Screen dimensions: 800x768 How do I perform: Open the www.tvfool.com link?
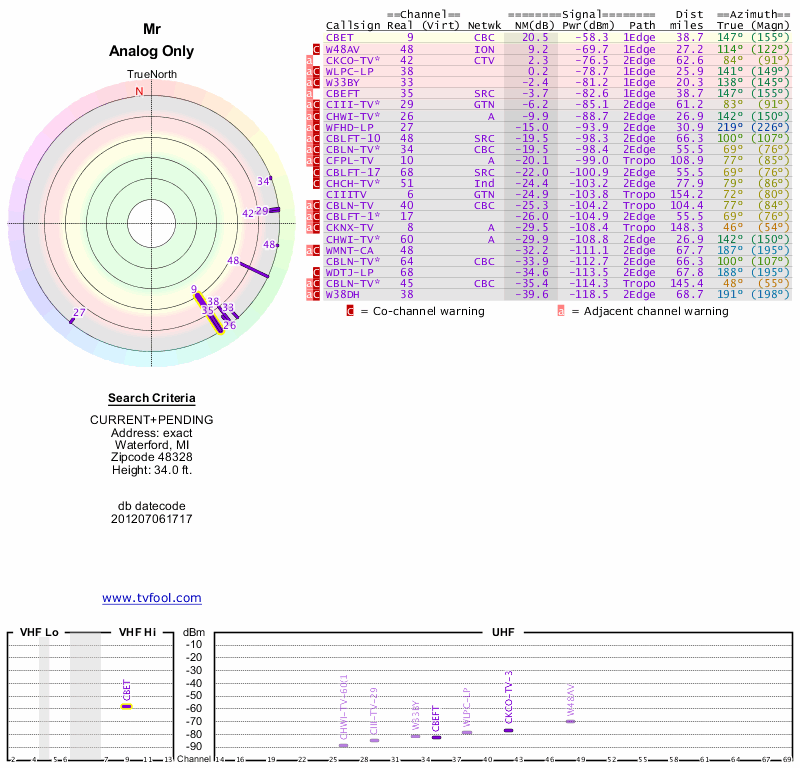(152, 598)
